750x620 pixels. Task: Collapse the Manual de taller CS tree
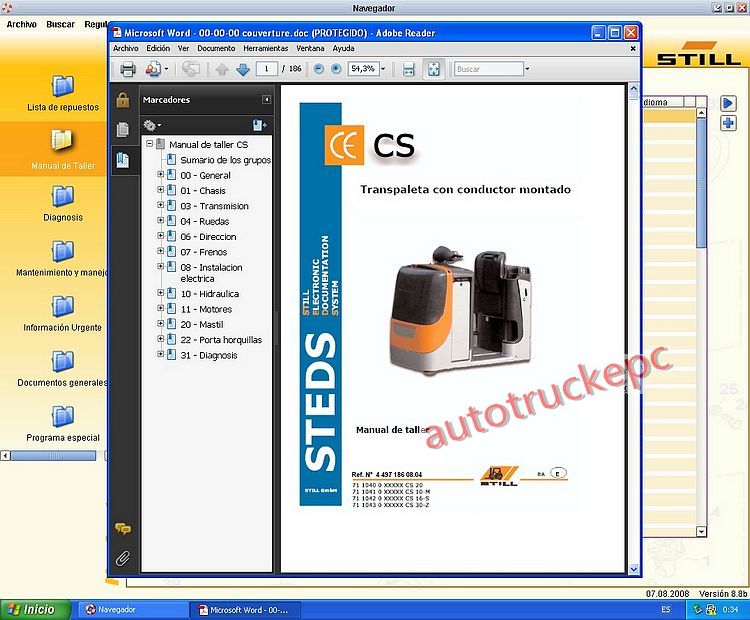point(149,144)
